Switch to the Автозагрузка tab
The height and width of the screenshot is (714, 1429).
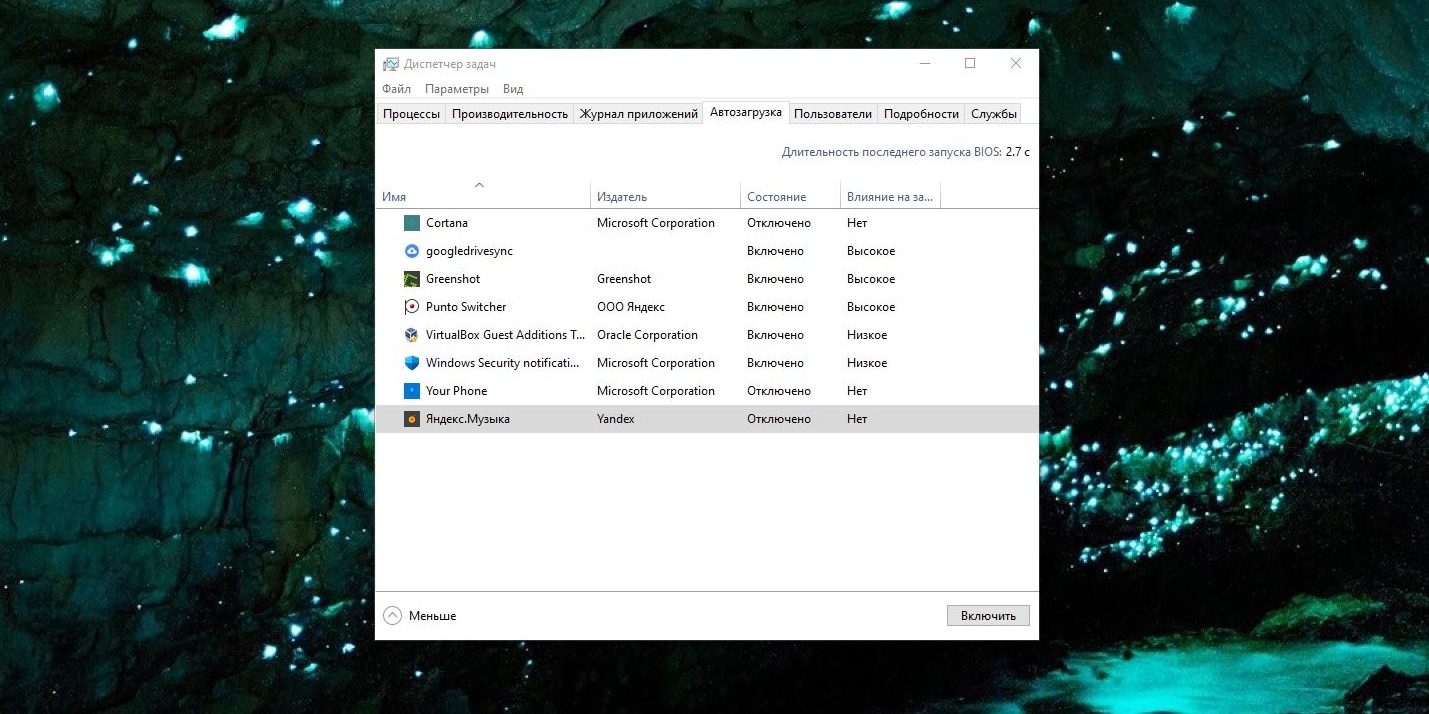coord(746,112)
